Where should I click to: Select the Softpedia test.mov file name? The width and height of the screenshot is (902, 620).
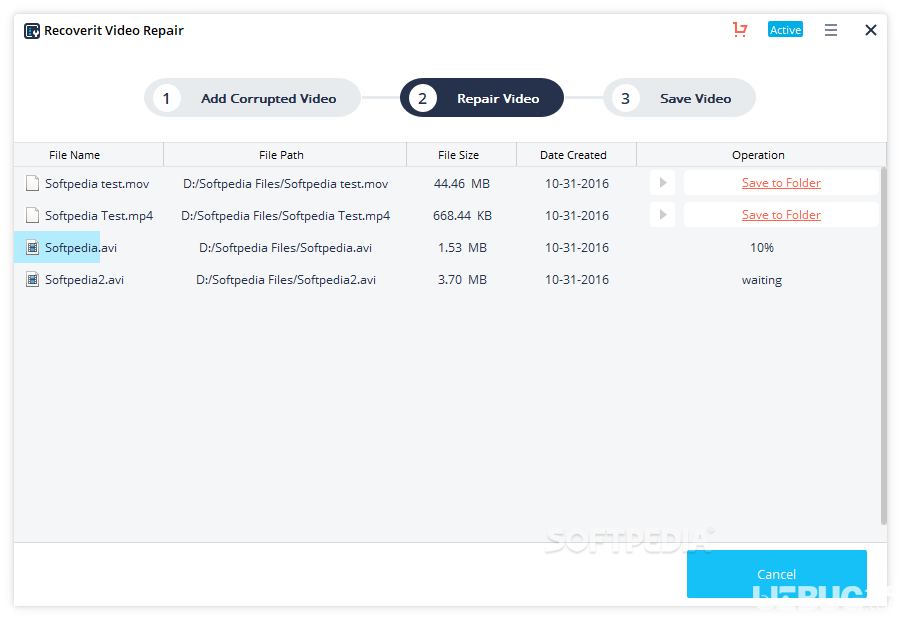97,183
